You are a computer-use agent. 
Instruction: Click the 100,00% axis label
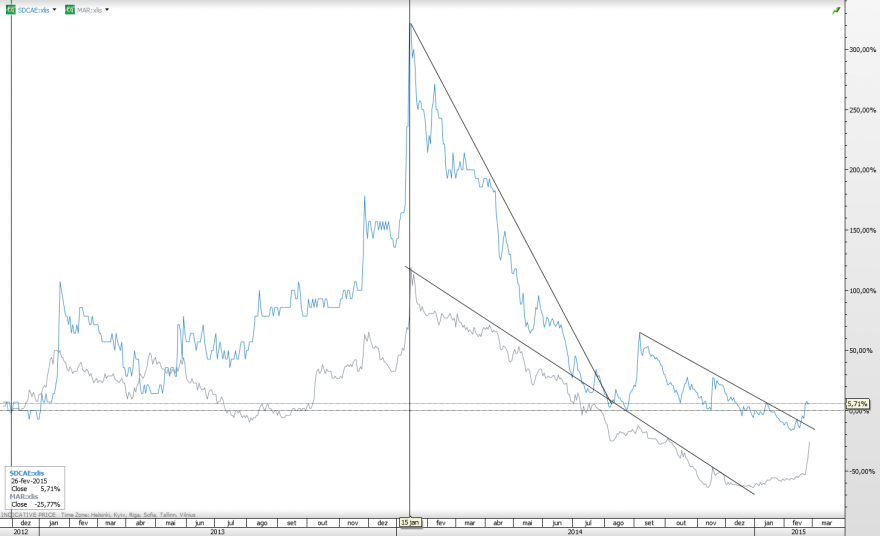coord(862,291)
